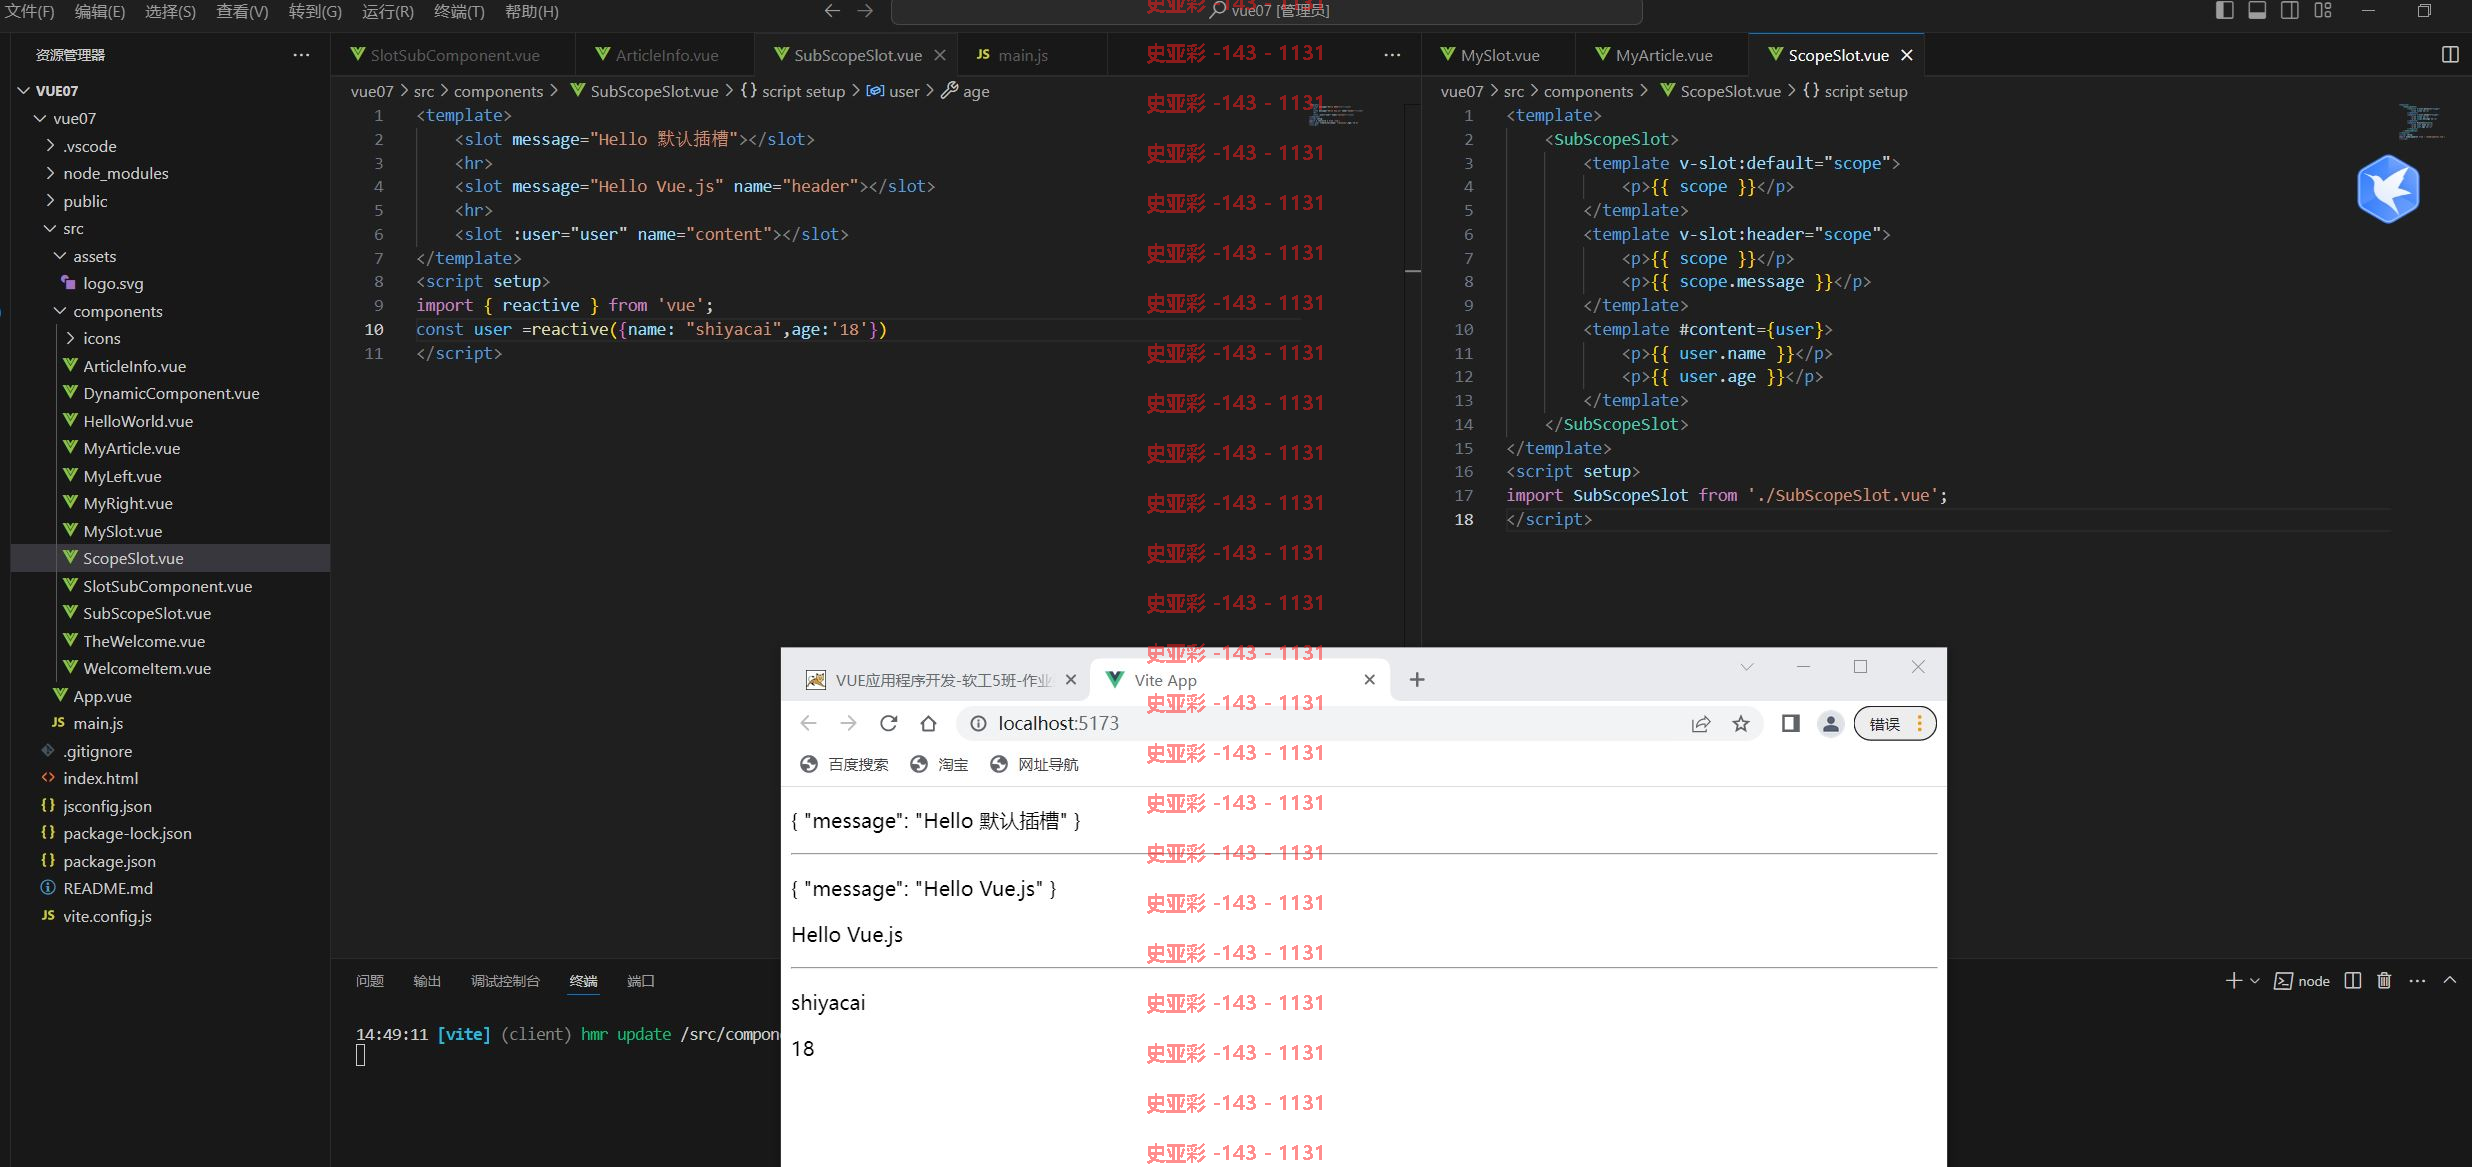Close the ScopeSlot.vue editor tab

1907,55
